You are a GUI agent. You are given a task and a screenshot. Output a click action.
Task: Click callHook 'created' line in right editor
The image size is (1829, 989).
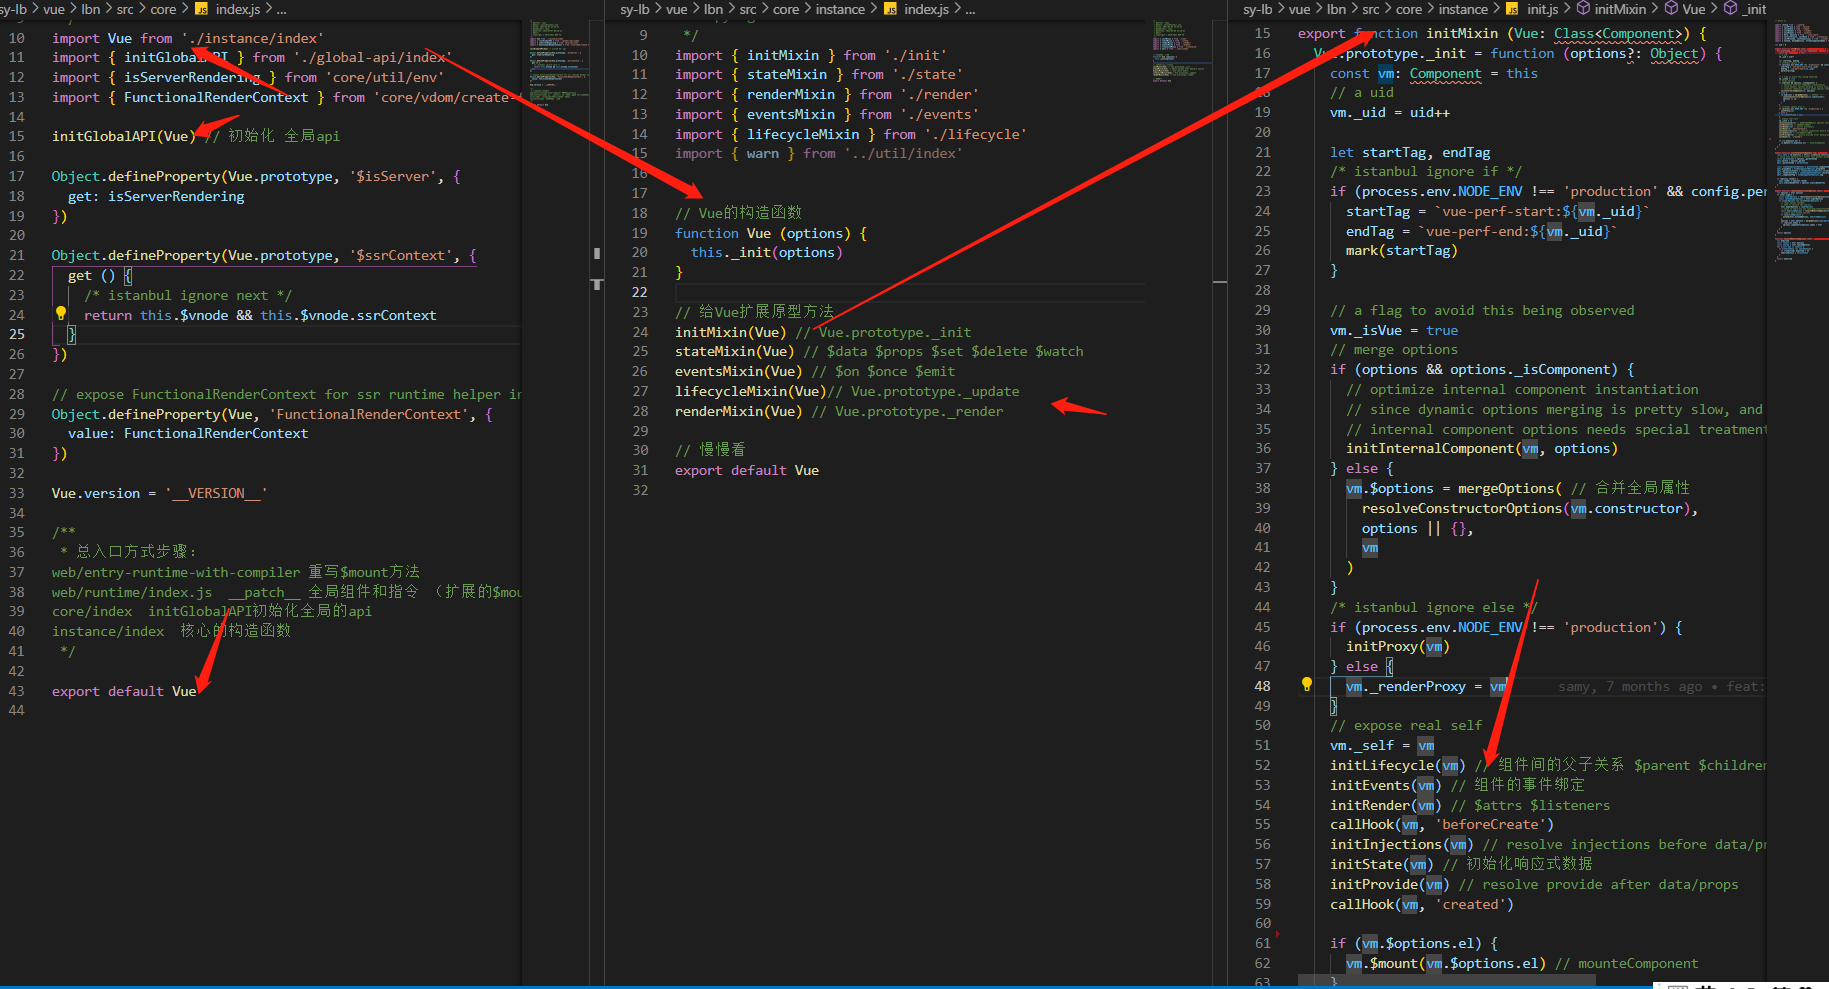coord(1422,904)
